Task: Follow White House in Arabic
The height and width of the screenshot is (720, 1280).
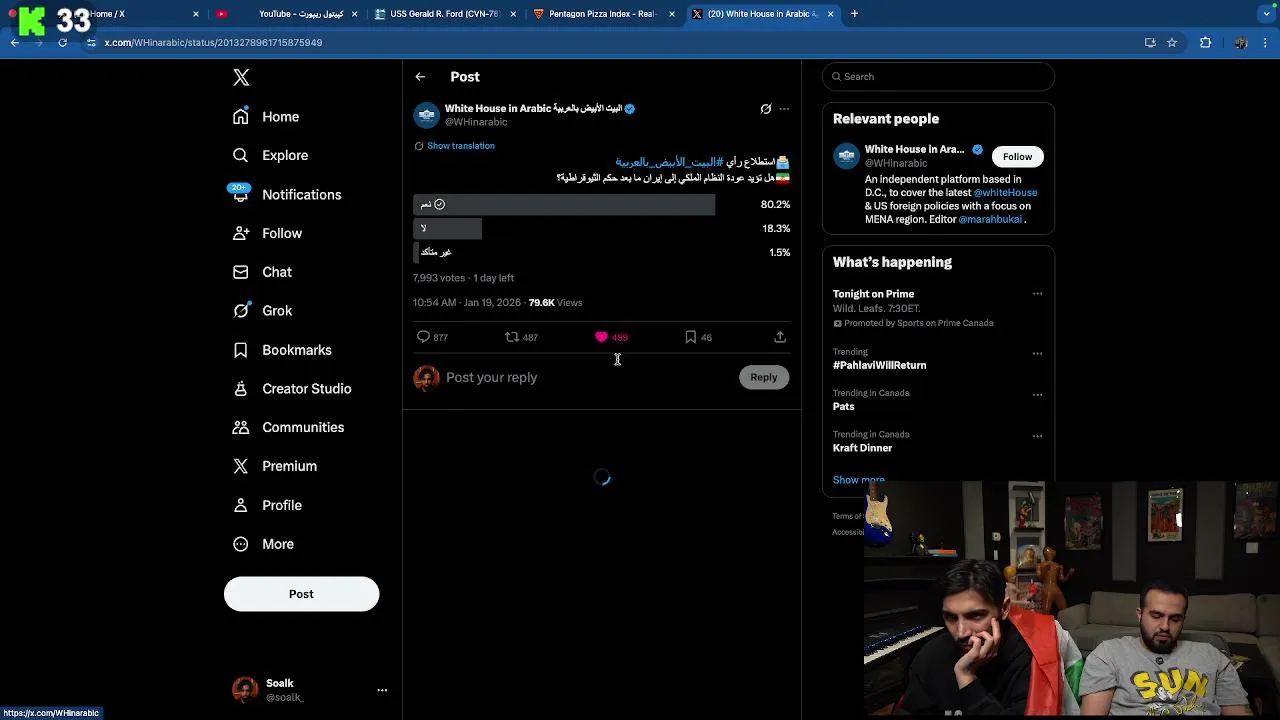Action: point(1017,157)
